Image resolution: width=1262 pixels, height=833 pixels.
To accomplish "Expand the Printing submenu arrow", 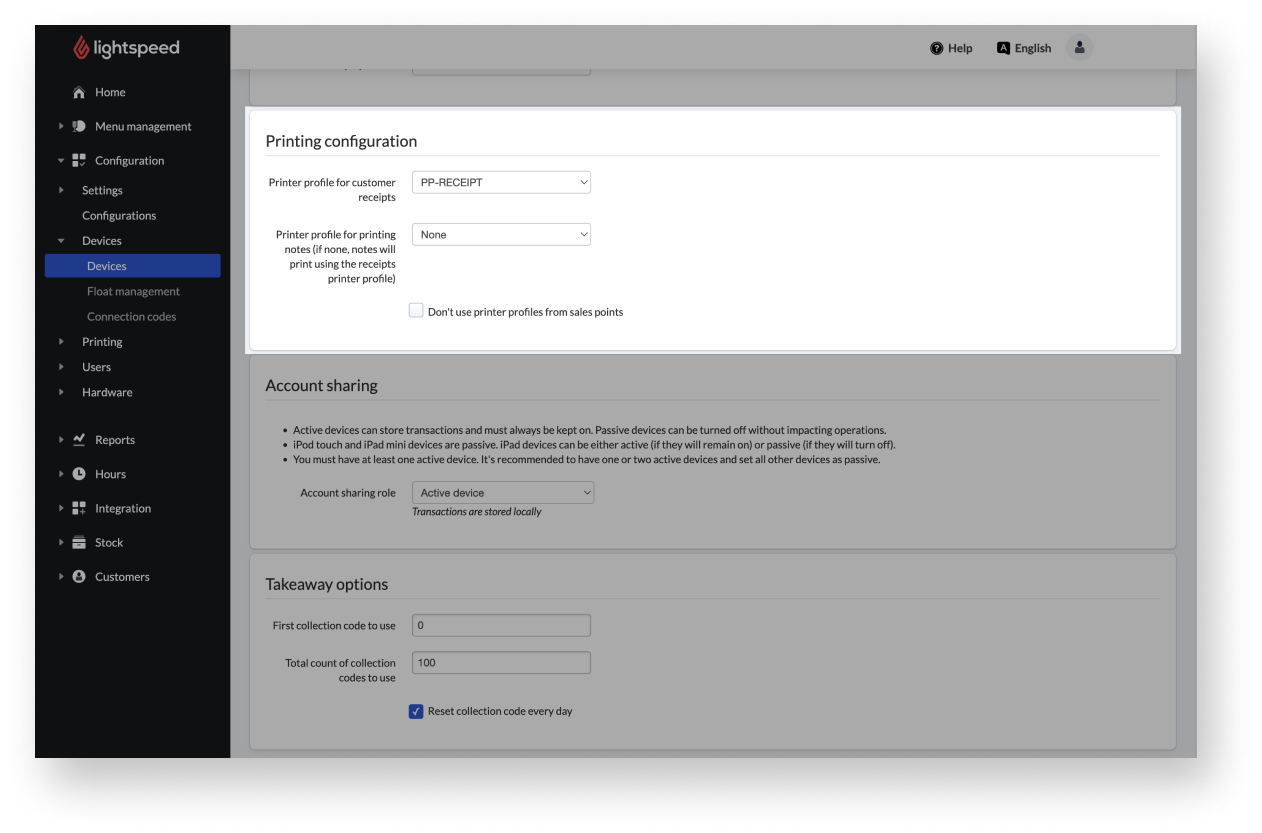I will [61, 342].
